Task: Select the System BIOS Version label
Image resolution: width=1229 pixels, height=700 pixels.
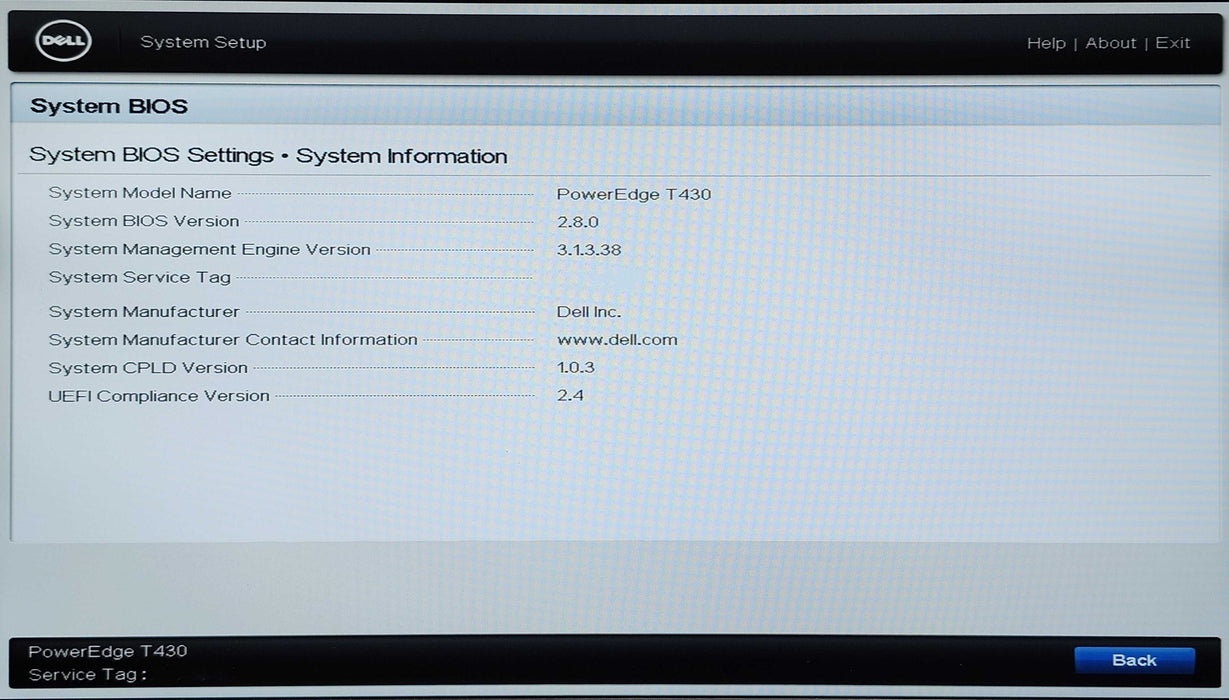Action: 144,221
